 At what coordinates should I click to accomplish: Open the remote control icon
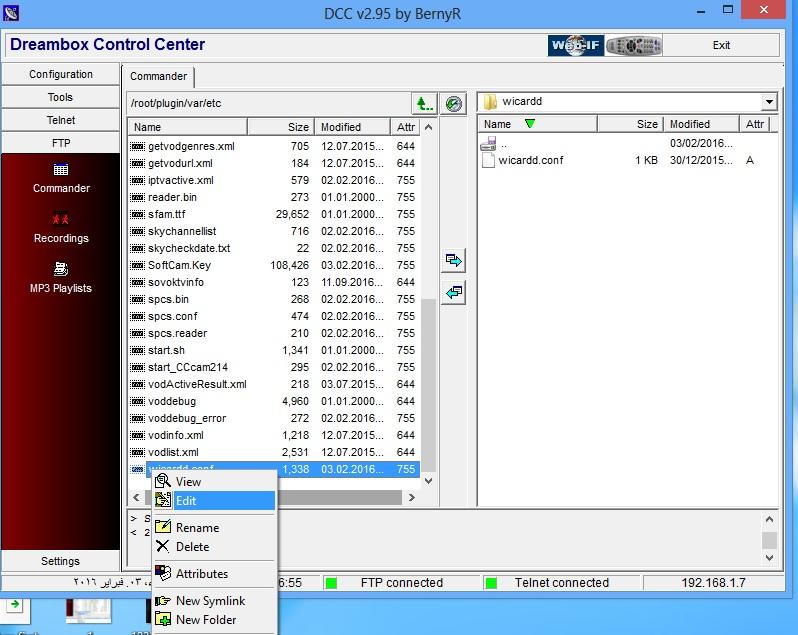pos(634,45)
